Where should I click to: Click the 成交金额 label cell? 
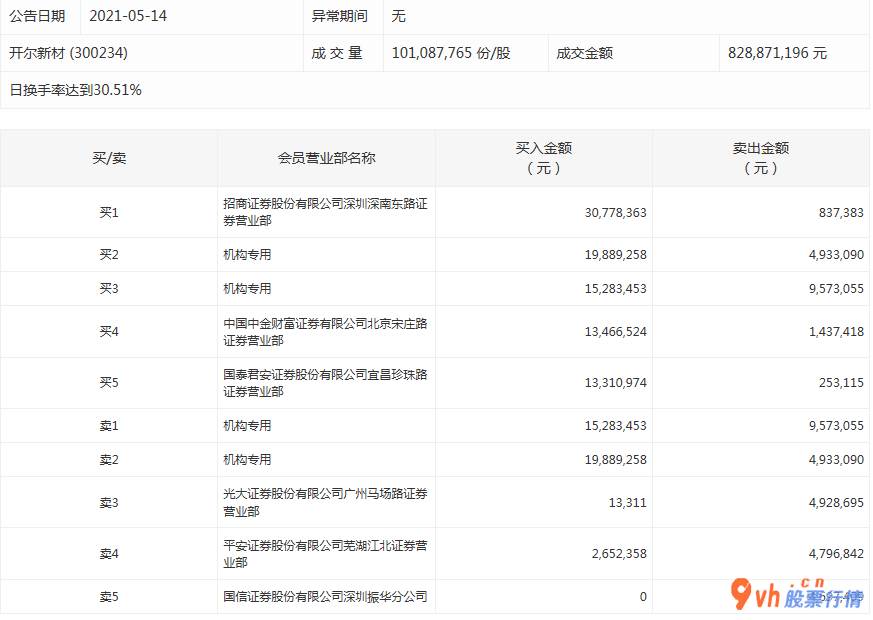click(585, 53)
